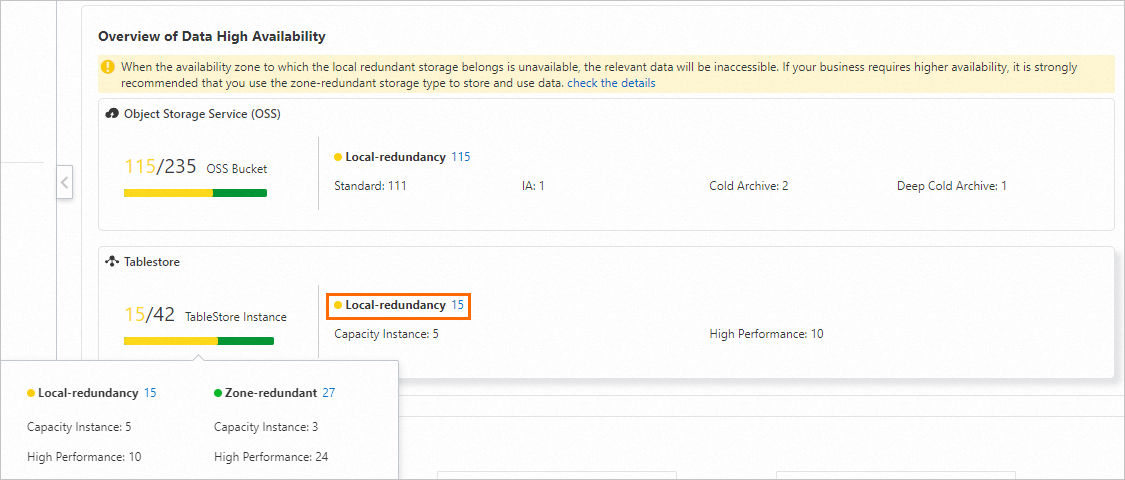Open the highlighted Tablestore Local-redundancy count 15
The image size is (1125, 480).
458,305
